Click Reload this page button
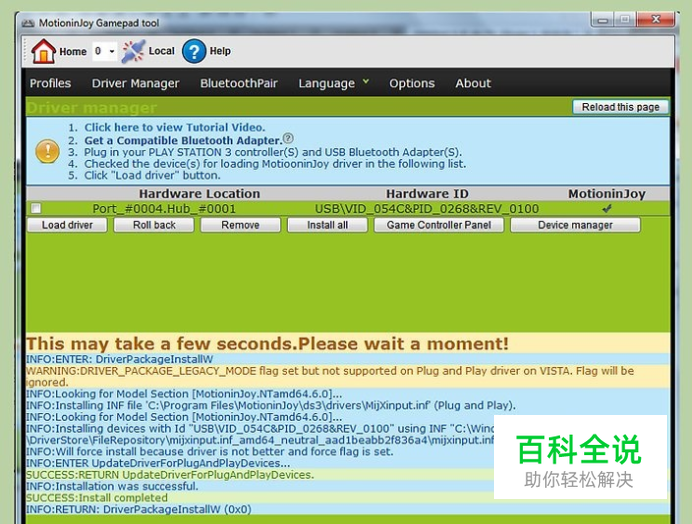 (620, 107)
